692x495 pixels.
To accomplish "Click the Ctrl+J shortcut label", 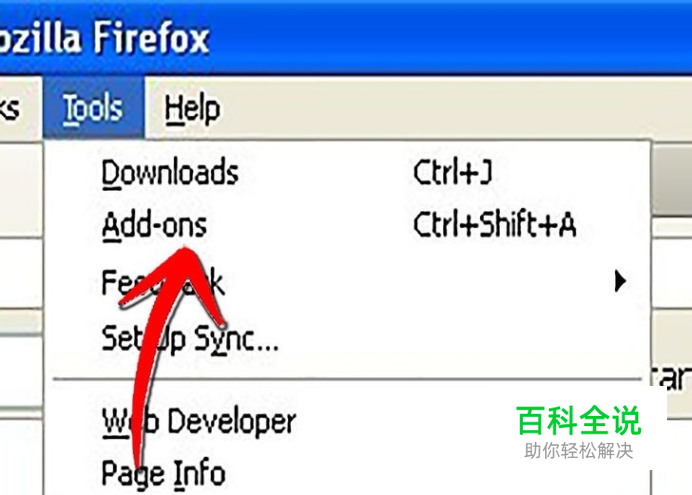I will [x=453, y=172].
